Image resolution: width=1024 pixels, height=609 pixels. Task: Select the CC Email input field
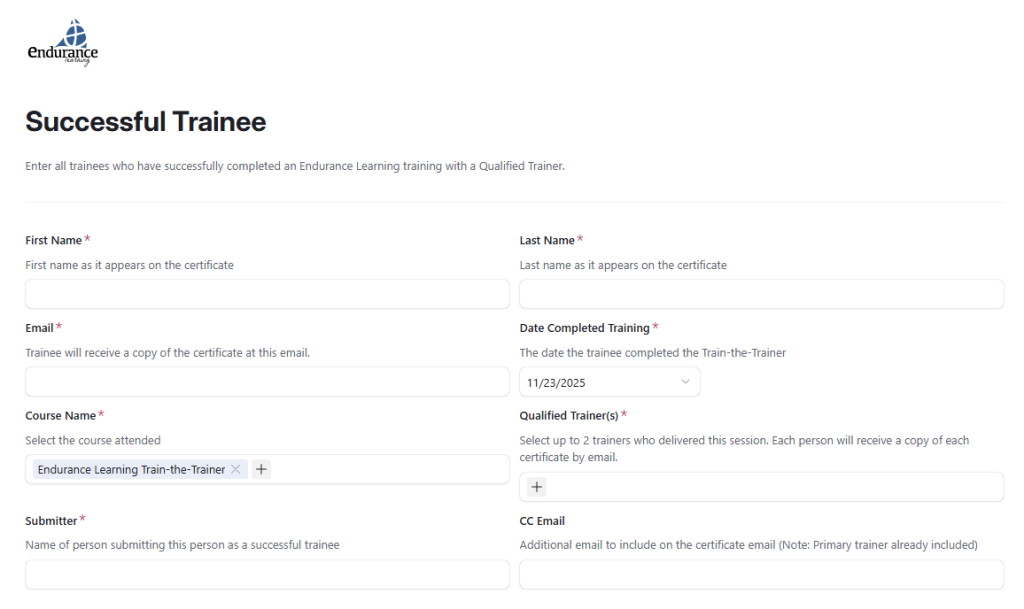tap(761, 574)
